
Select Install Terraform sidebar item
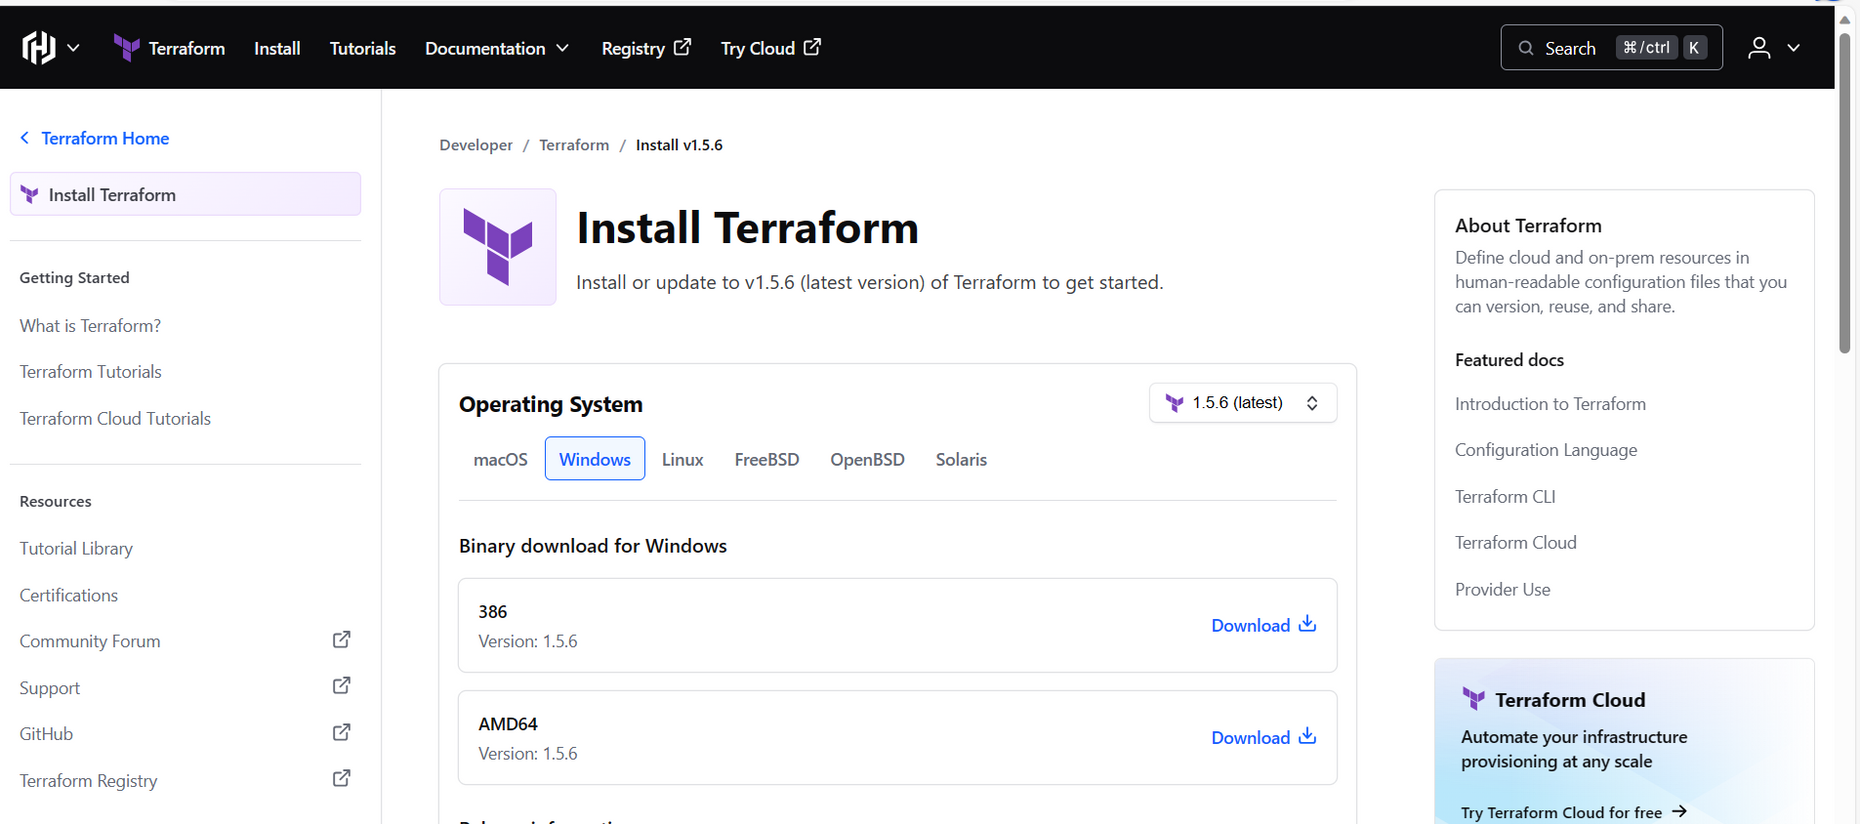point(185,194)
